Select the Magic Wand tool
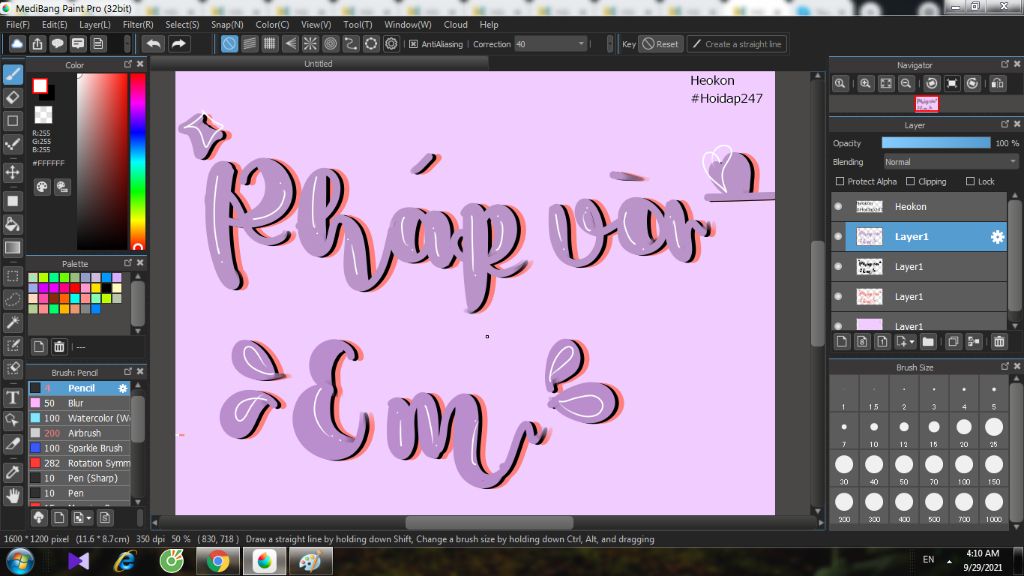The height and width of the screenshot is (576, 1024). (x=13, y=322)
